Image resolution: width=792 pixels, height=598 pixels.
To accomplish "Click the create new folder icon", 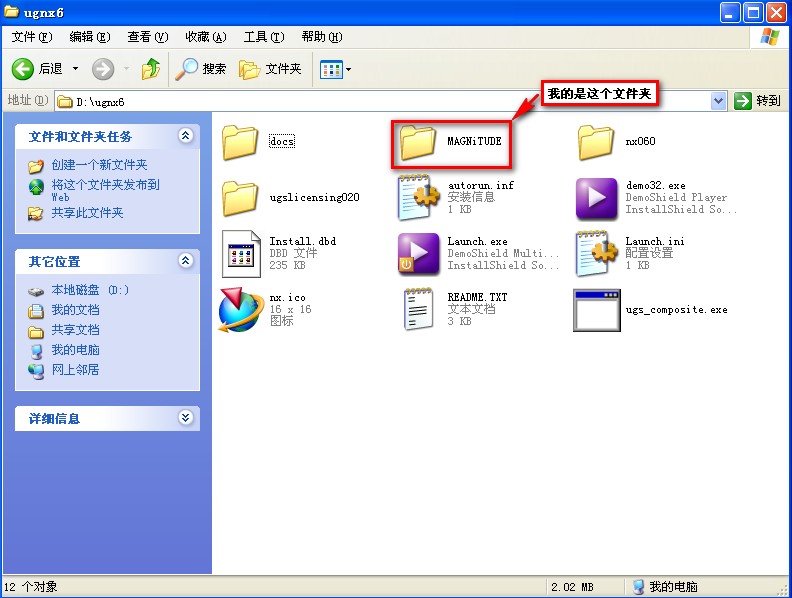I will click(x=36, y=166).
